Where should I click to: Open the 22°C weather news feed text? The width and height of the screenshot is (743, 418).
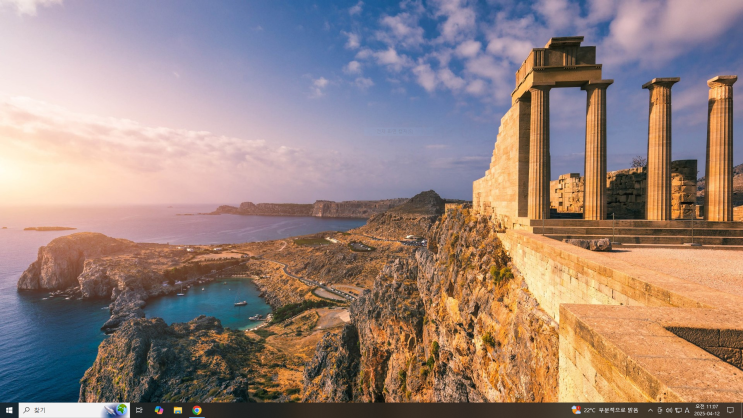coord(610,410)
